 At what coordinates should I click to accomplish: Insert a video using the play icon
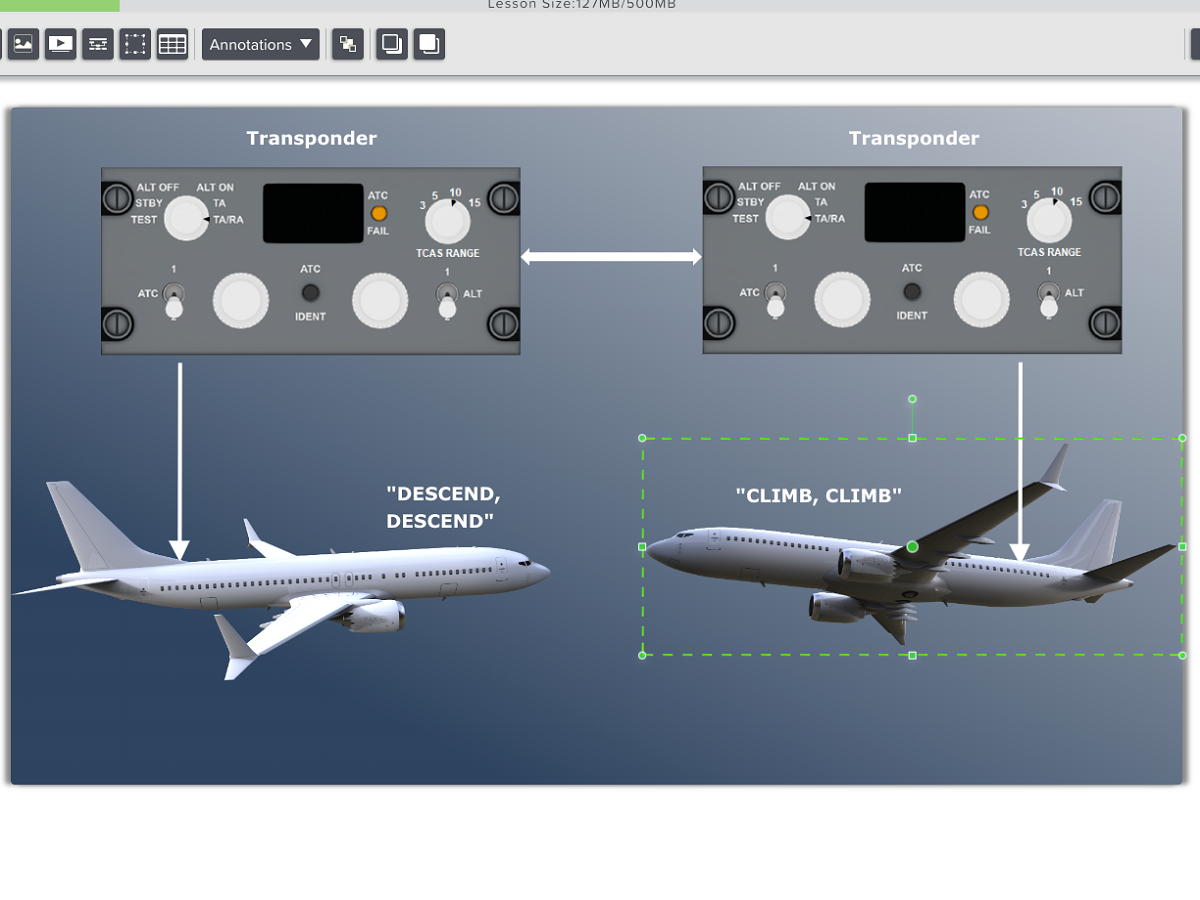pos(60,44)
